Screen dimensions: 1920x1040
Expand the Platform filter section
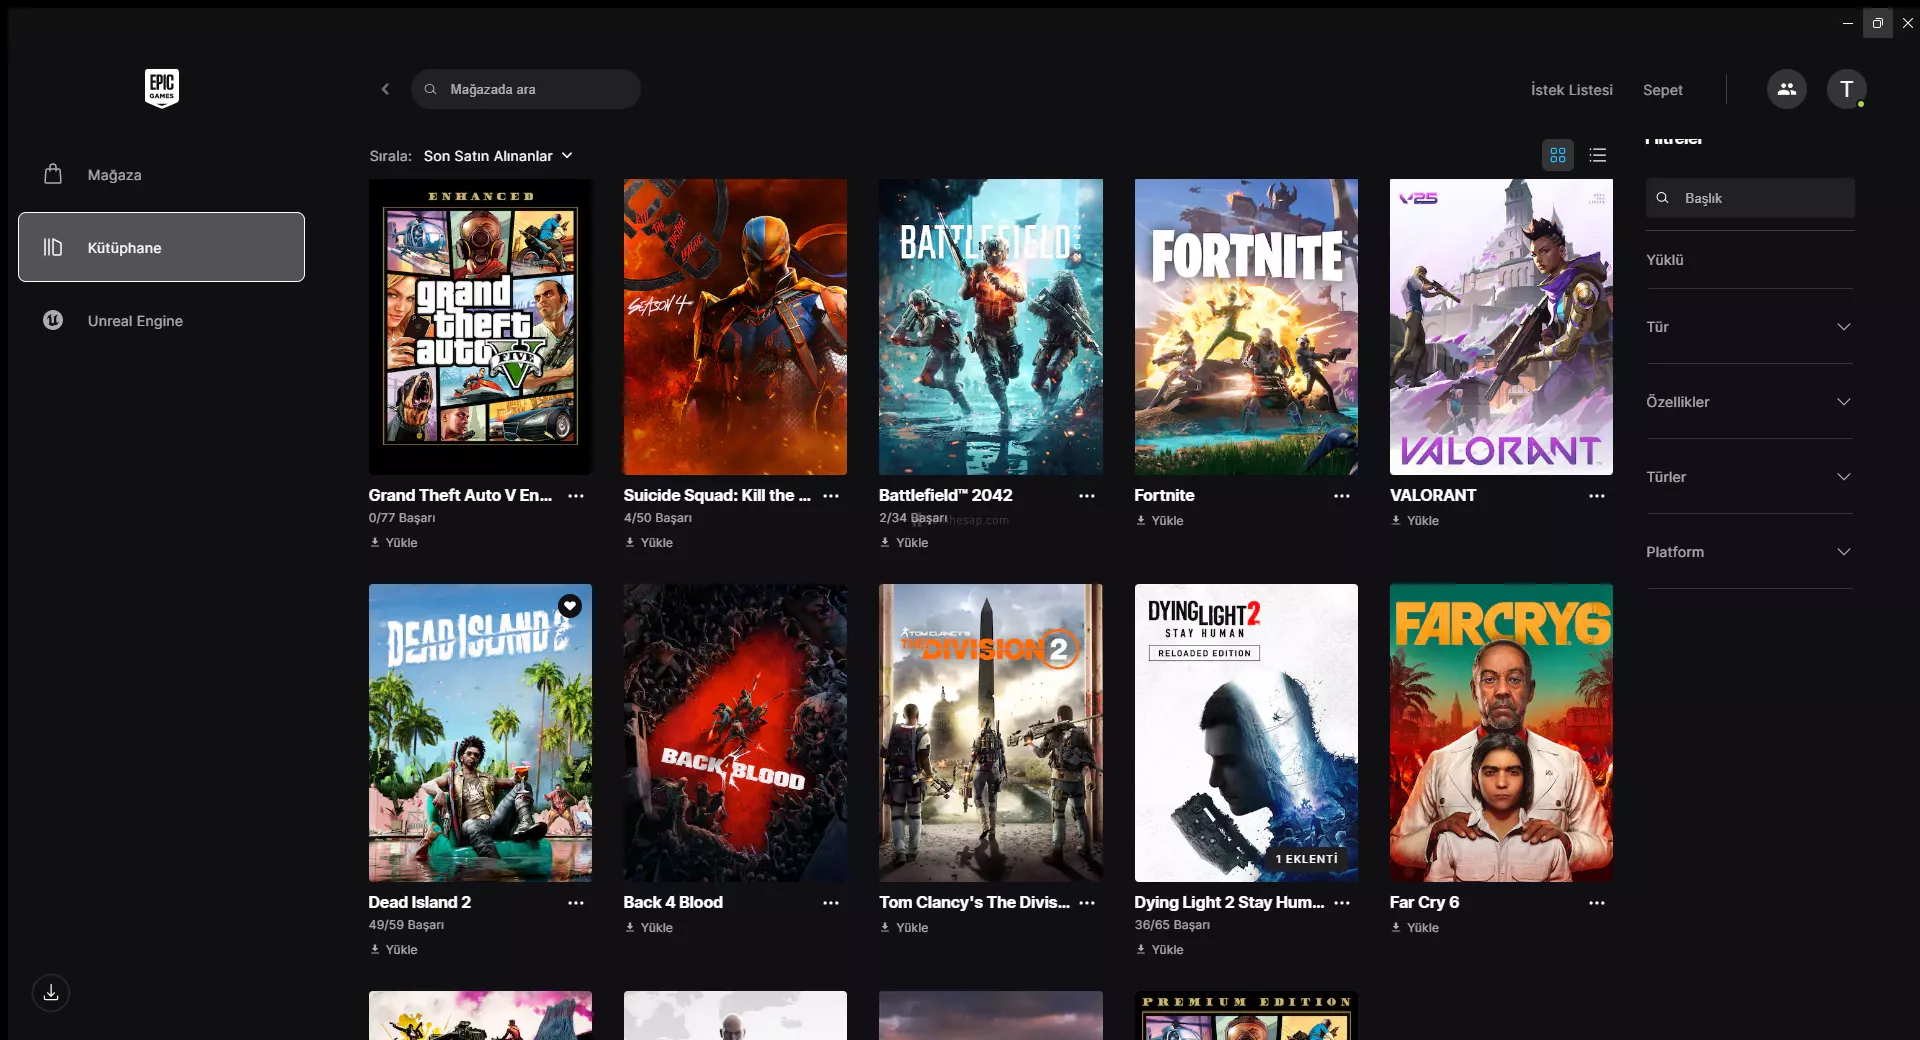1749,552
